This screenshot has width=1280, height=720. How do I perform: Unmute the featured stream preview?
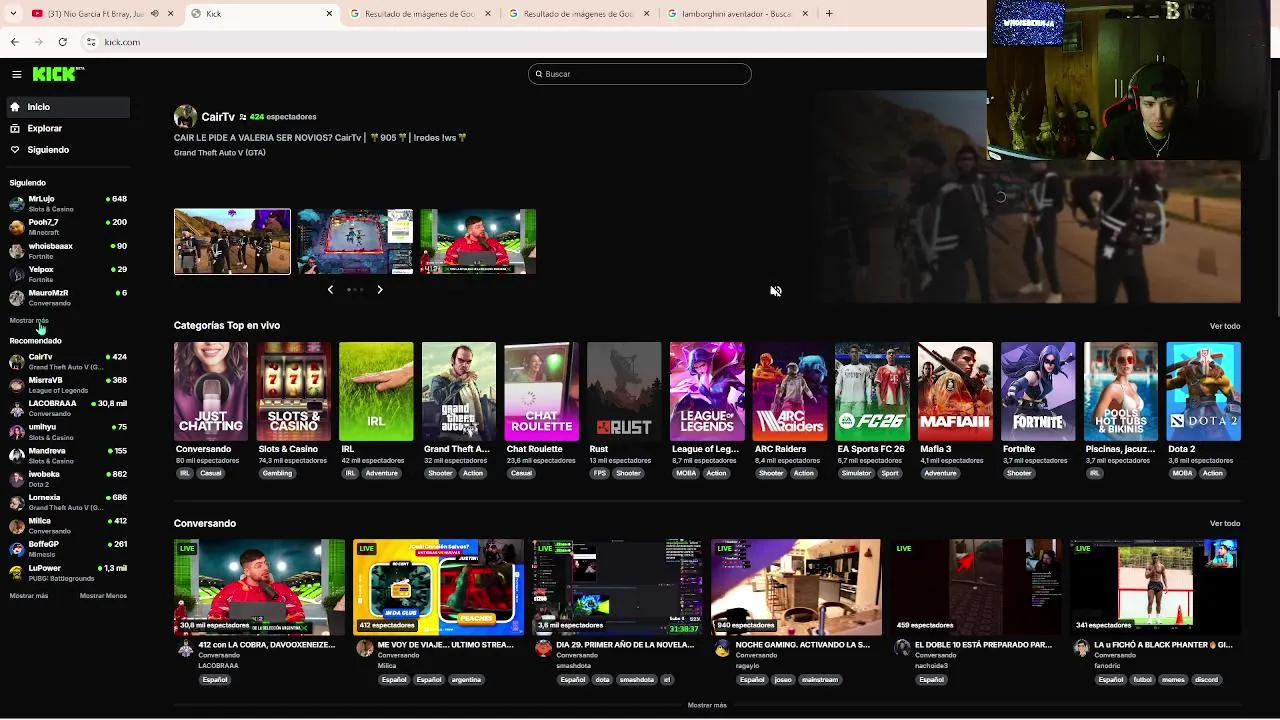pos(776,291)
